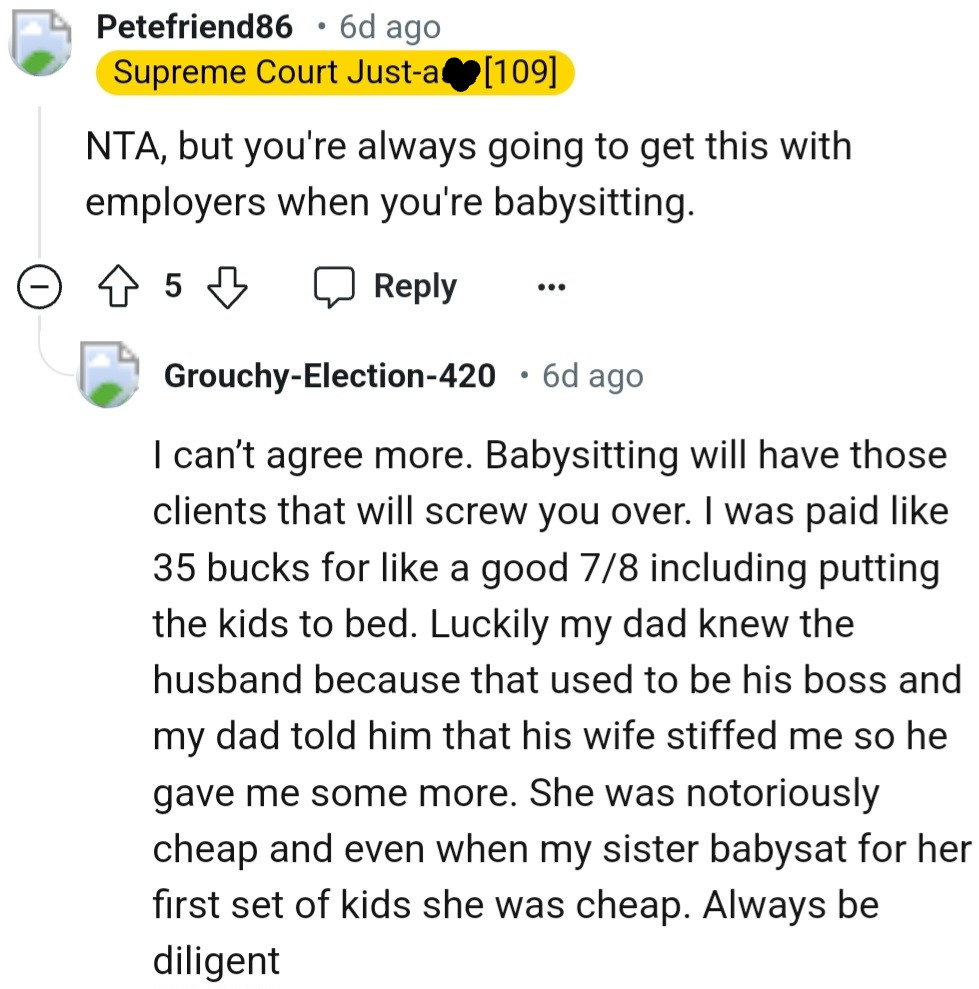
Task: Open Petefriend86's user profile link
Action: point(195,27)
